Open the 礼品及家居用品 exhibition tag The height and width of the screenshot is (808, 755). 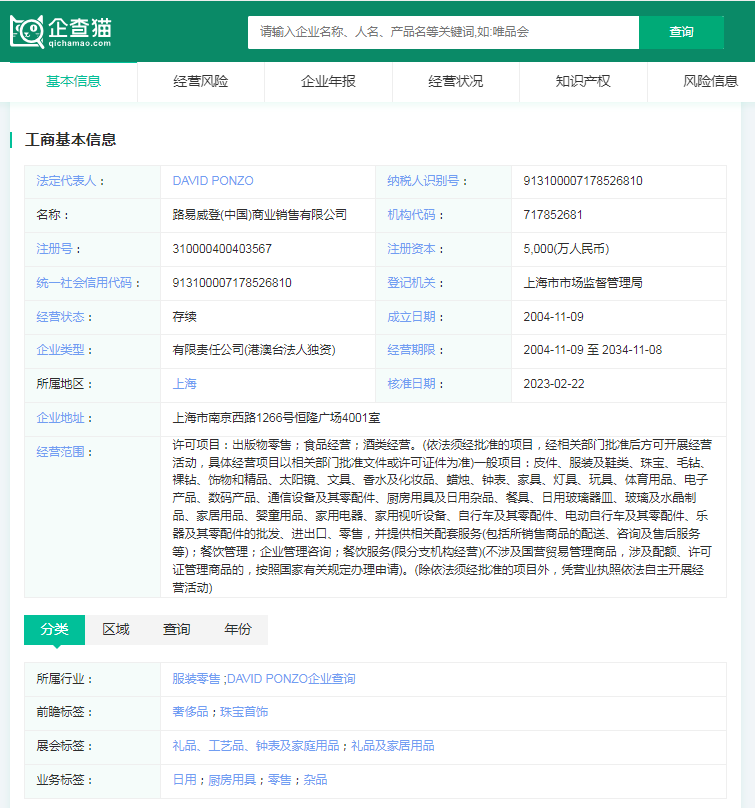click(393, 746)
